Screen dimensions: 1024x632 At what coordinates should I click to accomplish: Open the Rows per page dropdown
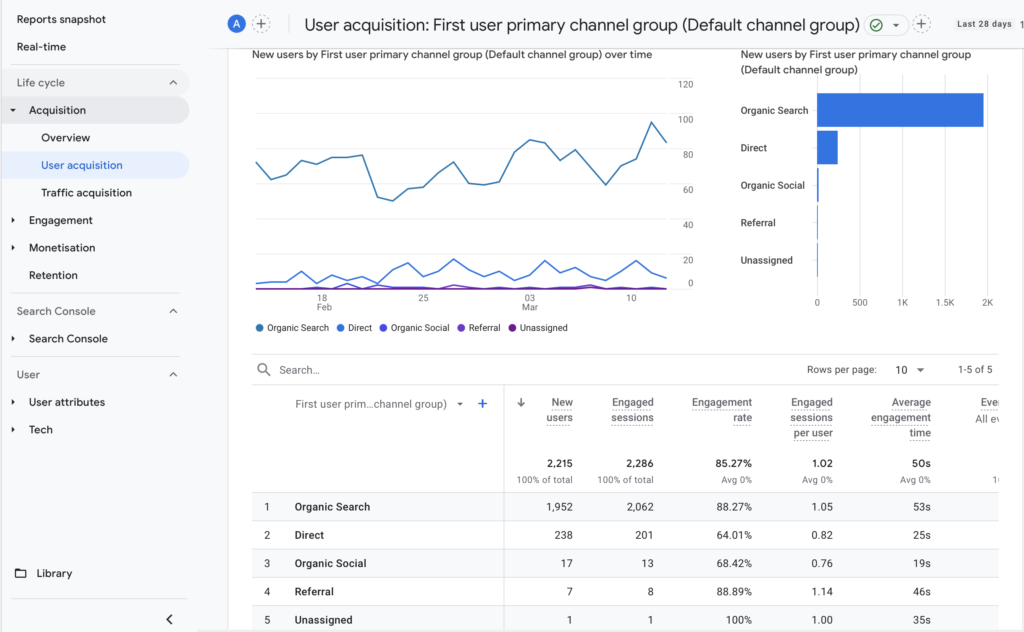909,370
